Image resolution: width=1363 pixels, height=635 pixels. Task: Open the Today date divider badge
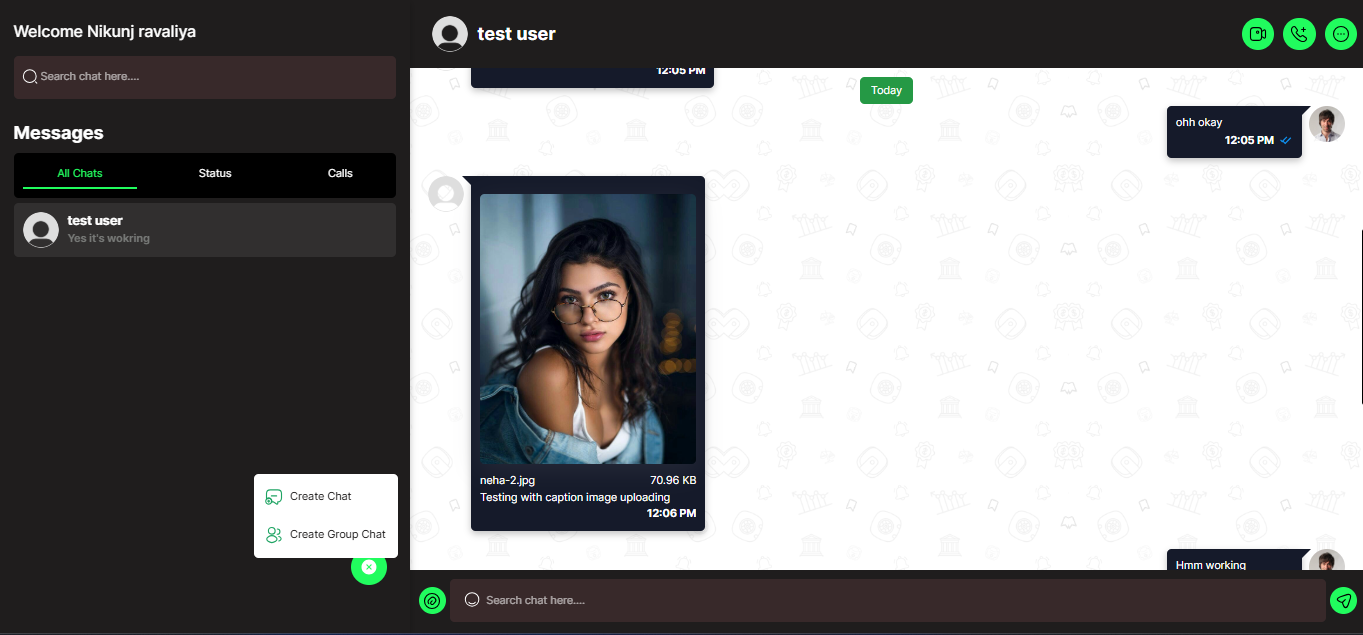click(886, 90)
